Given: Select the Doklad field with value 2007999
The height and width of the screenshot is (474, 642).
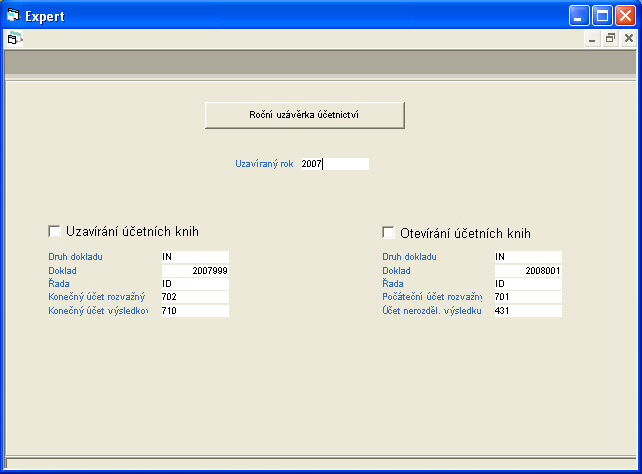Looking at the screenshot, I should coord(194,271).
